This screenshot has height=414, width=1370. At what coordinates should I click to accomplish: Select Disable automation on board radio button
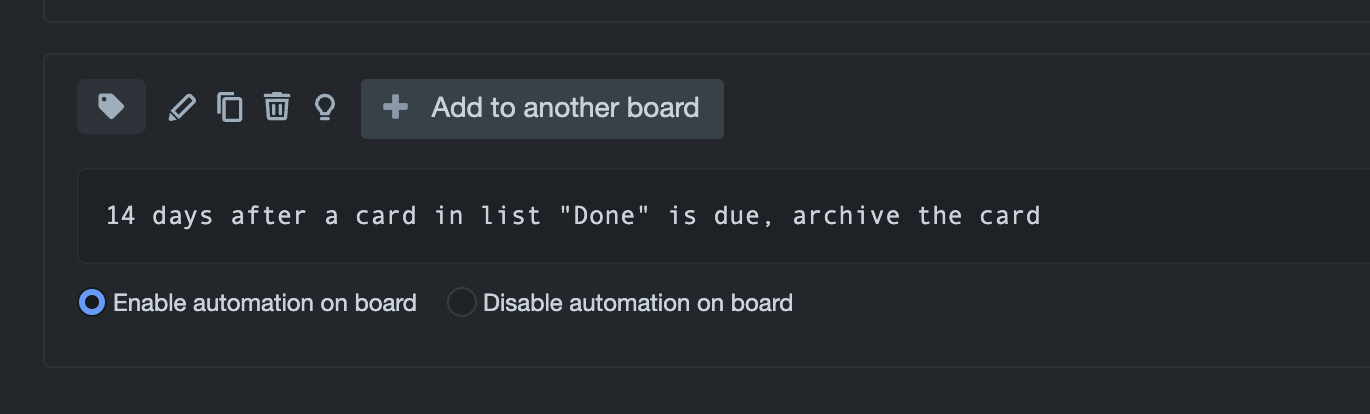point(461,302)
